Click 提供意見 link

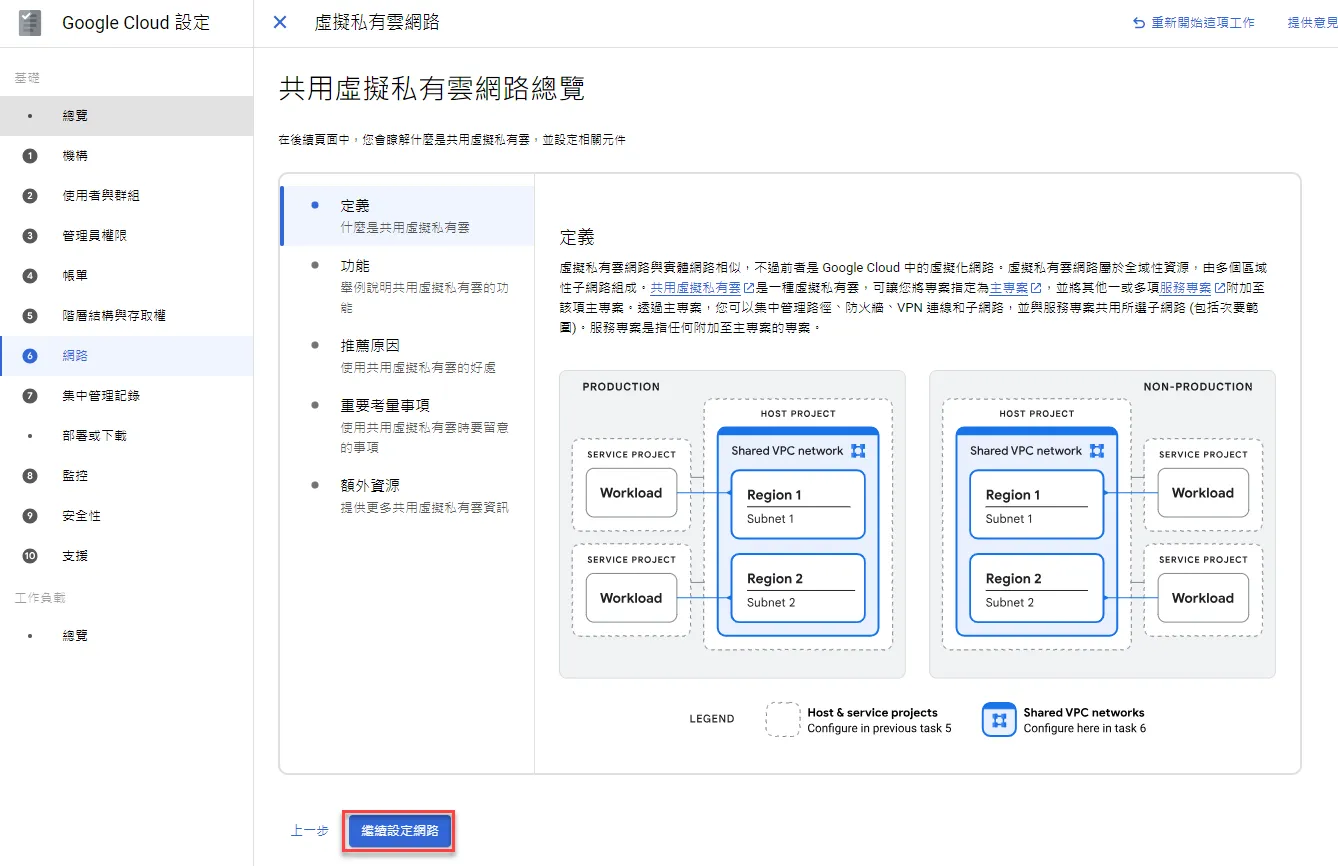pos(1312,22)
